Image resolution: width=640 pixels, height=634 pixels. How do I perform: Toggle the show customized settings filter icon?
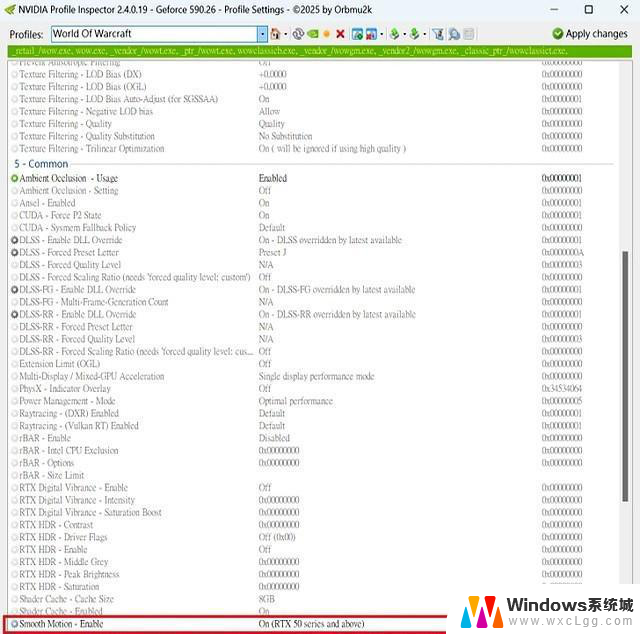click(438, 34)
